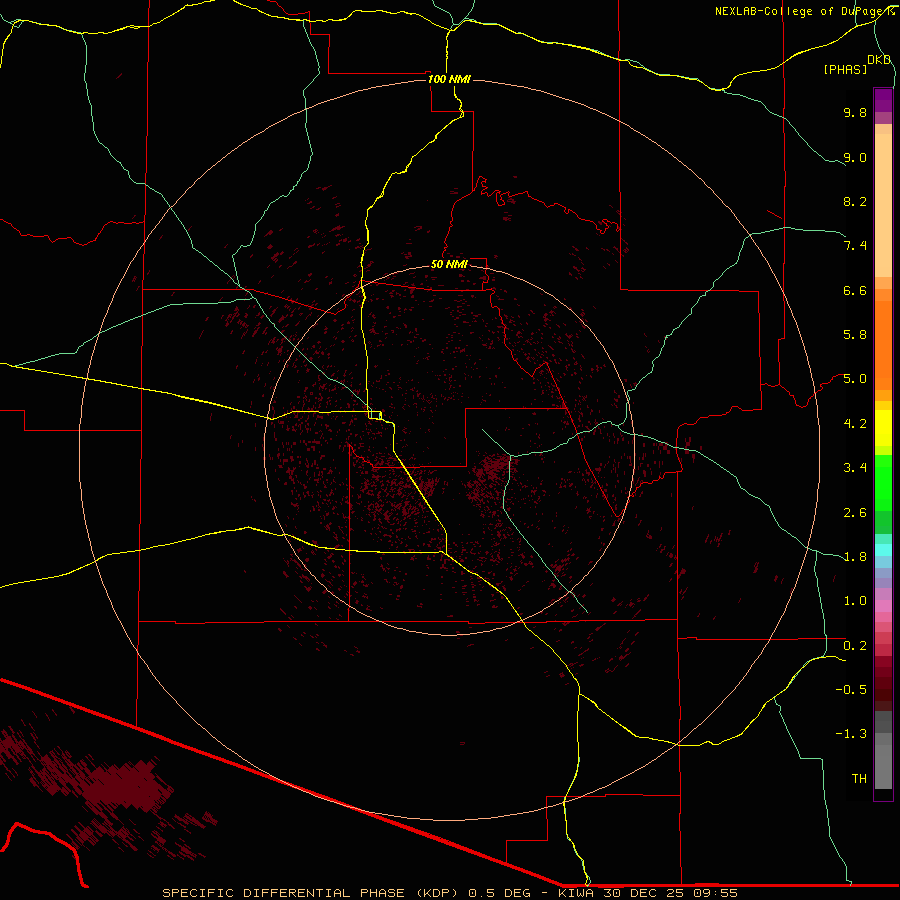Select the -0.5 legend value label

pyautogui.click(x=854, y=690)
